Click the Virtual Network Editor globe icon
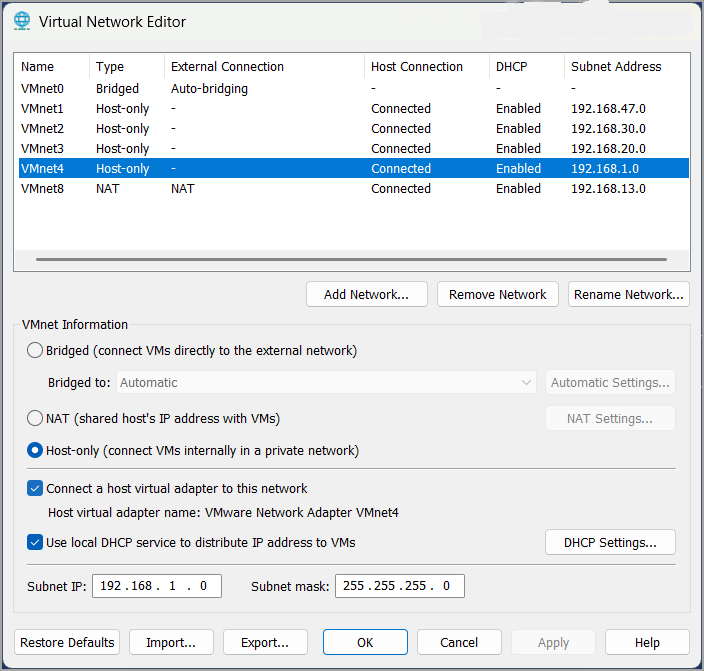This screenshot has width=704, height=671. [22, 21]
